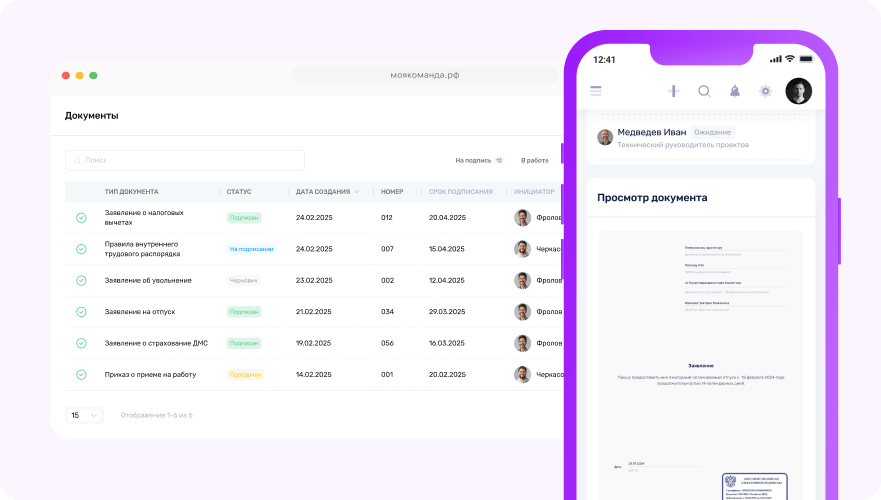This screenshot has width=881, height=500.
Task: Open notifications bell on the phone
Action: [734, 91]
